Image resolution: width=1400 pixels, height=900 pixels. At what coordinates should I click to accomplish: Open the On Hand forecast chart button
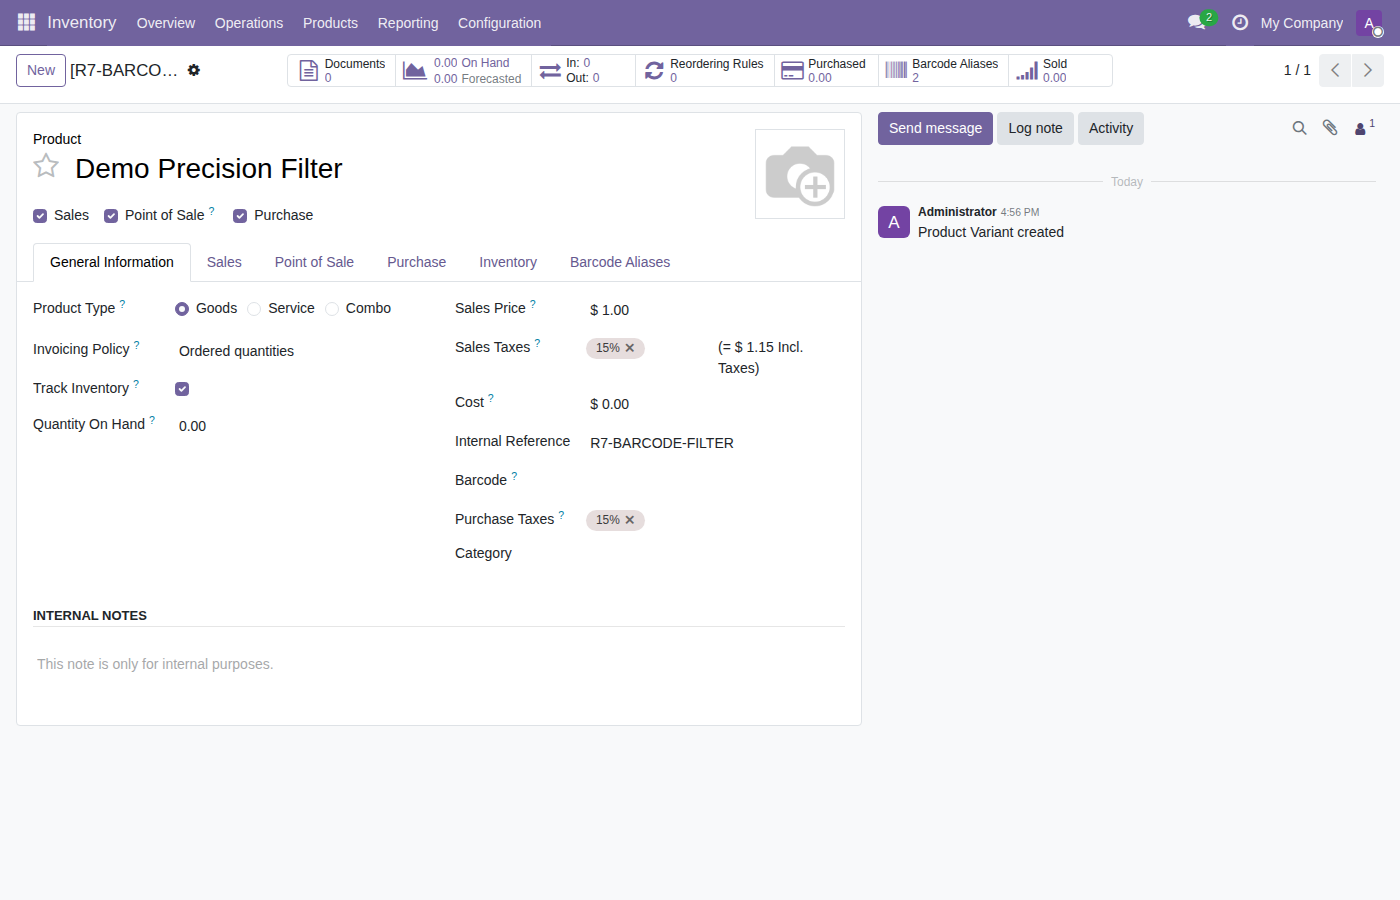pos(464,70)
